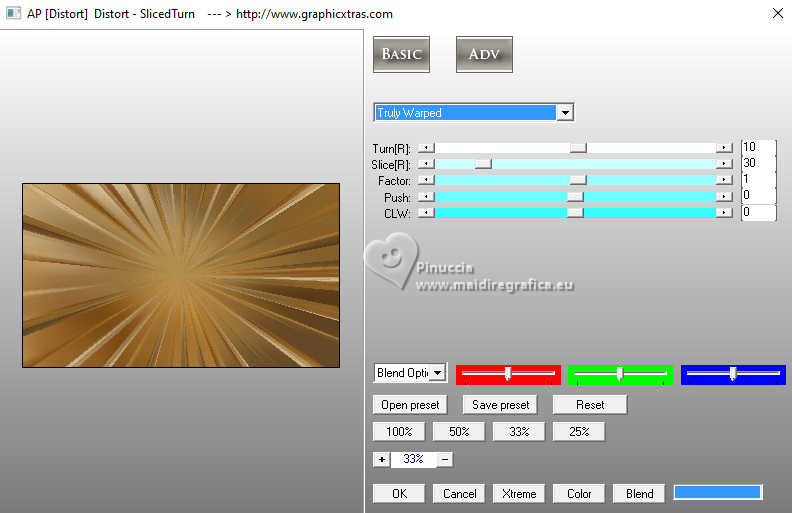Click the red channel slider

(508, 375)
